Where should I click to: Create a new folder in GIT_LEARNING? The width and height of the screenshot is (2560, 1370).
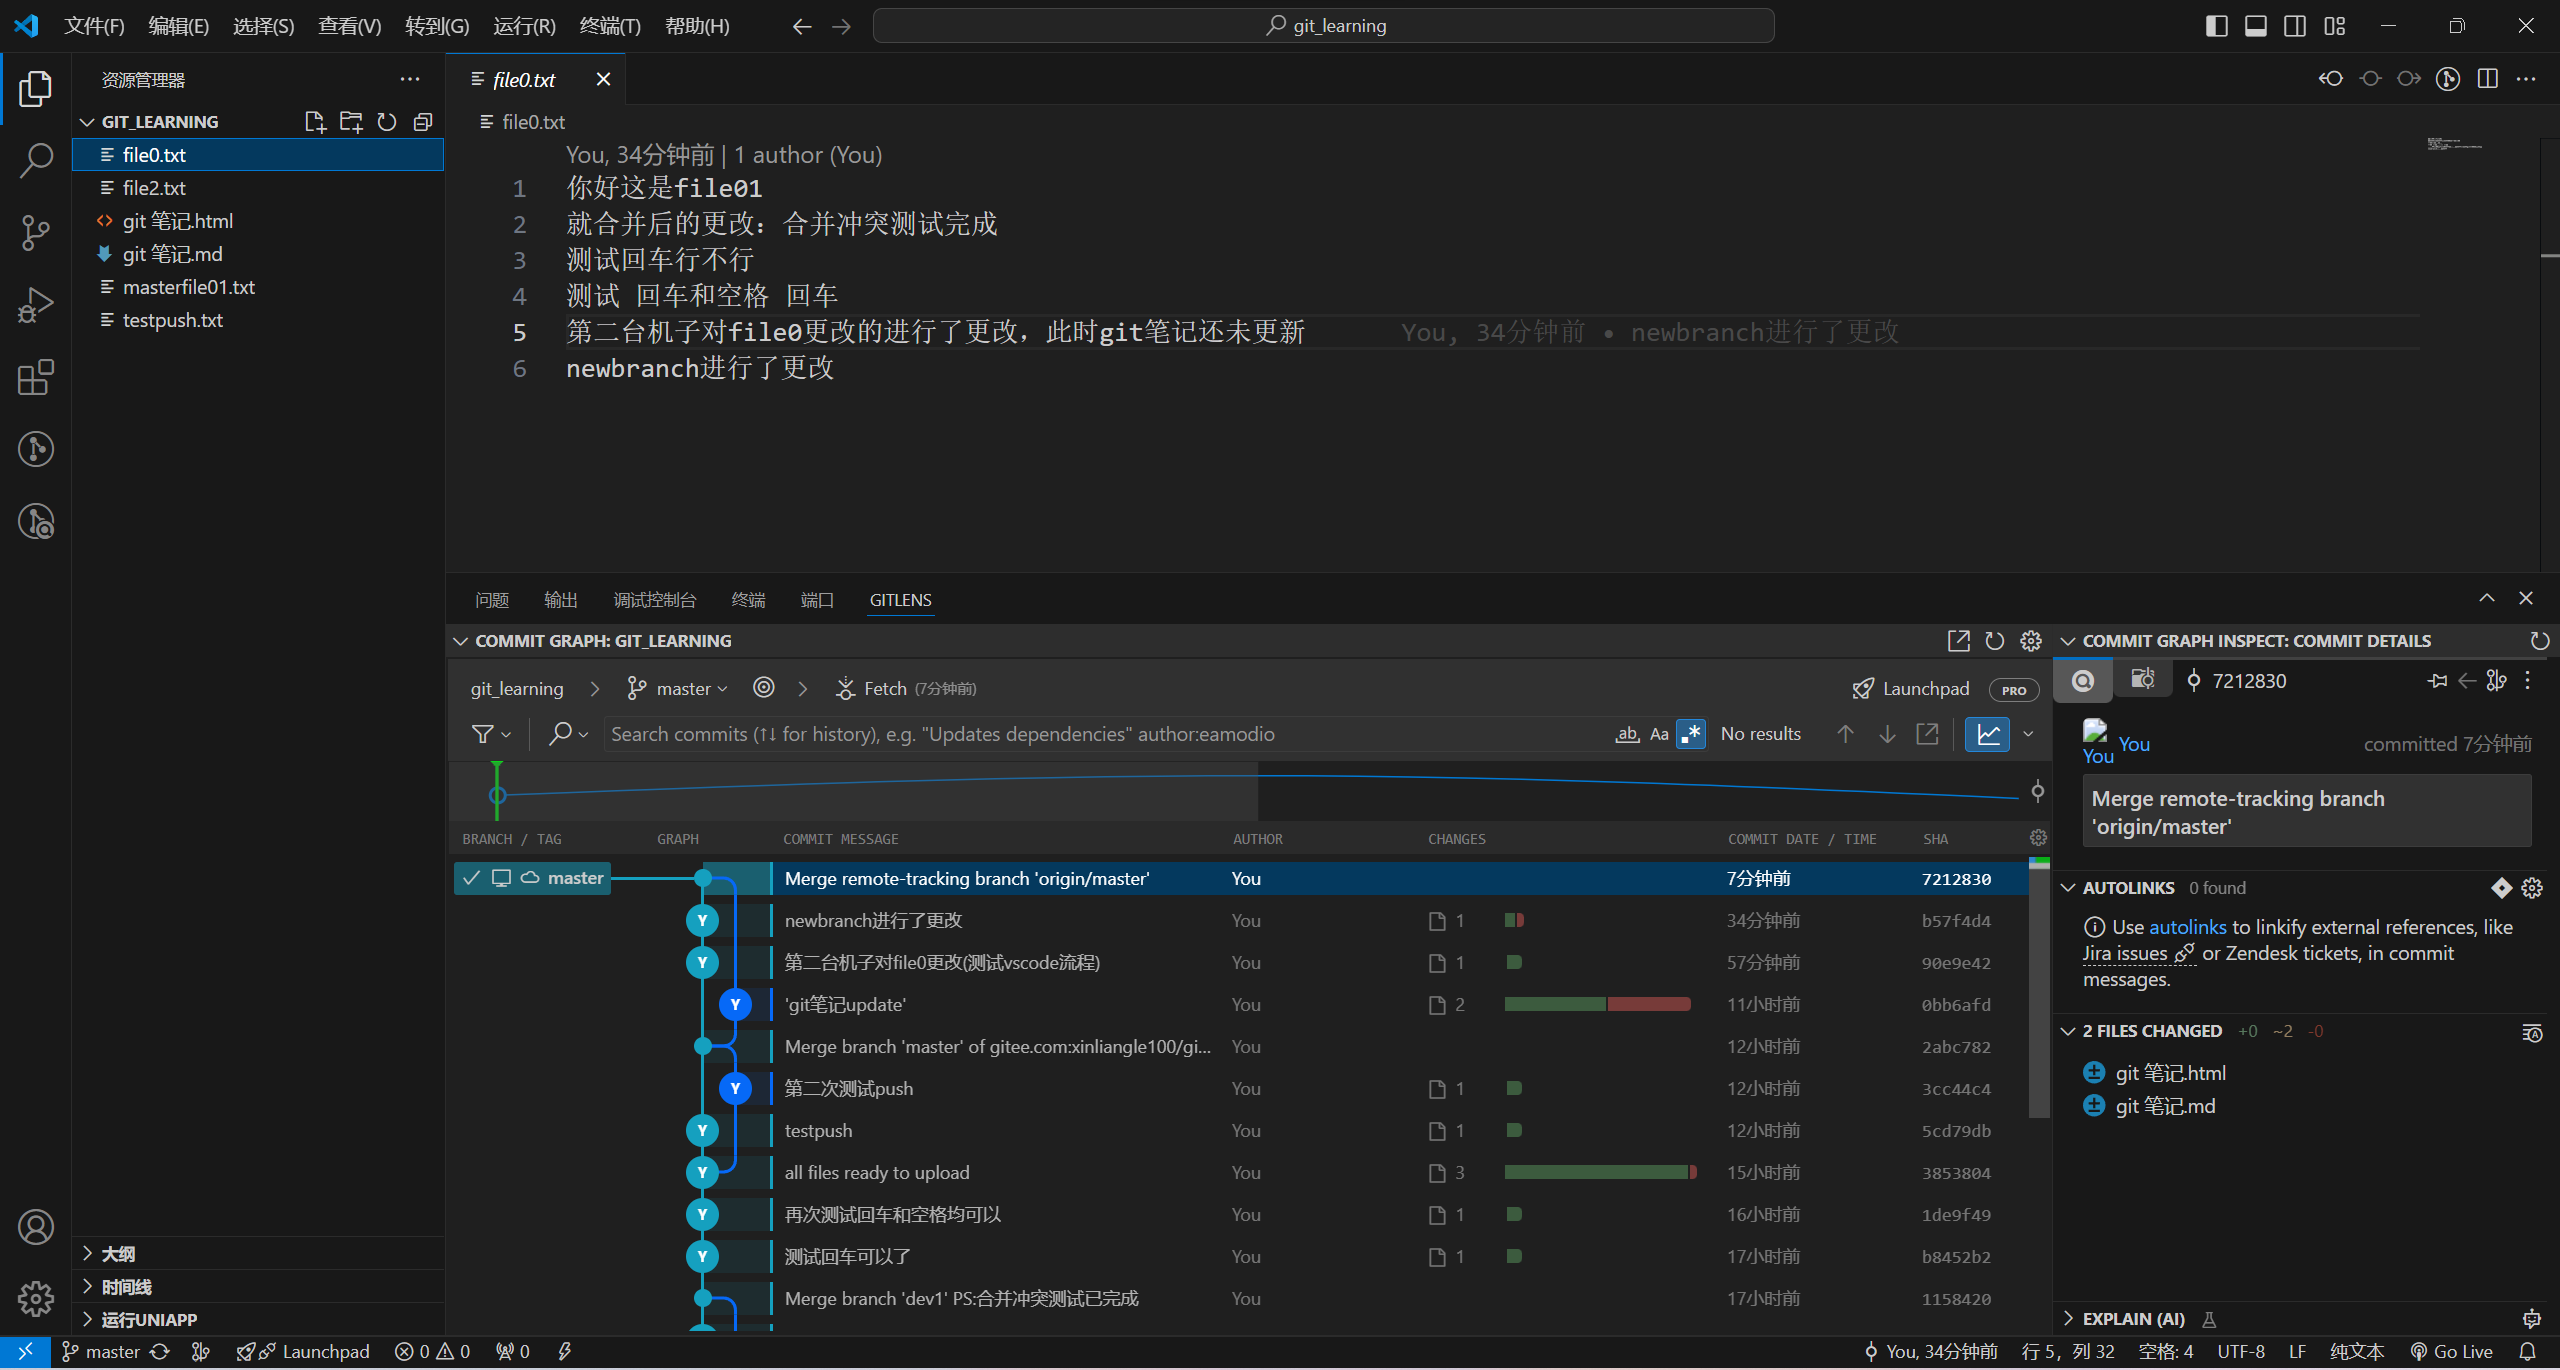351,122
